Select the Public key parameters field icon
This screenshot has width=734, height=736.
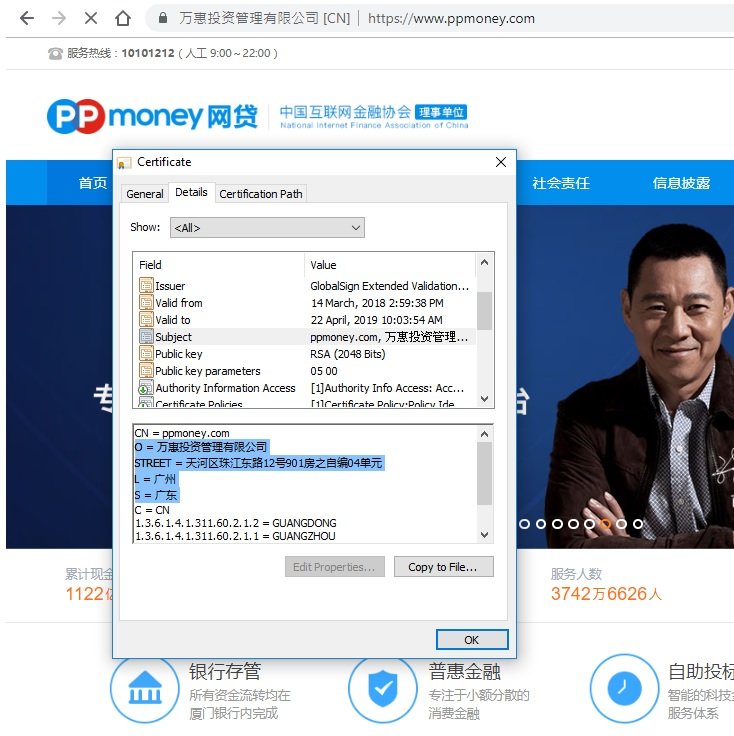(x=146, y=370)
